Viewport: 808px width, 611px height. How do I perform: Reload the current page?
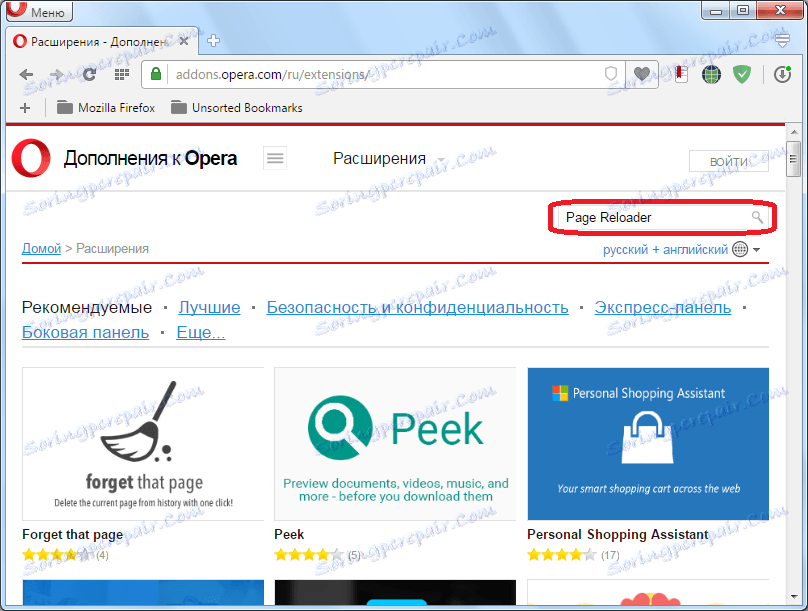(x=89, y=74)
